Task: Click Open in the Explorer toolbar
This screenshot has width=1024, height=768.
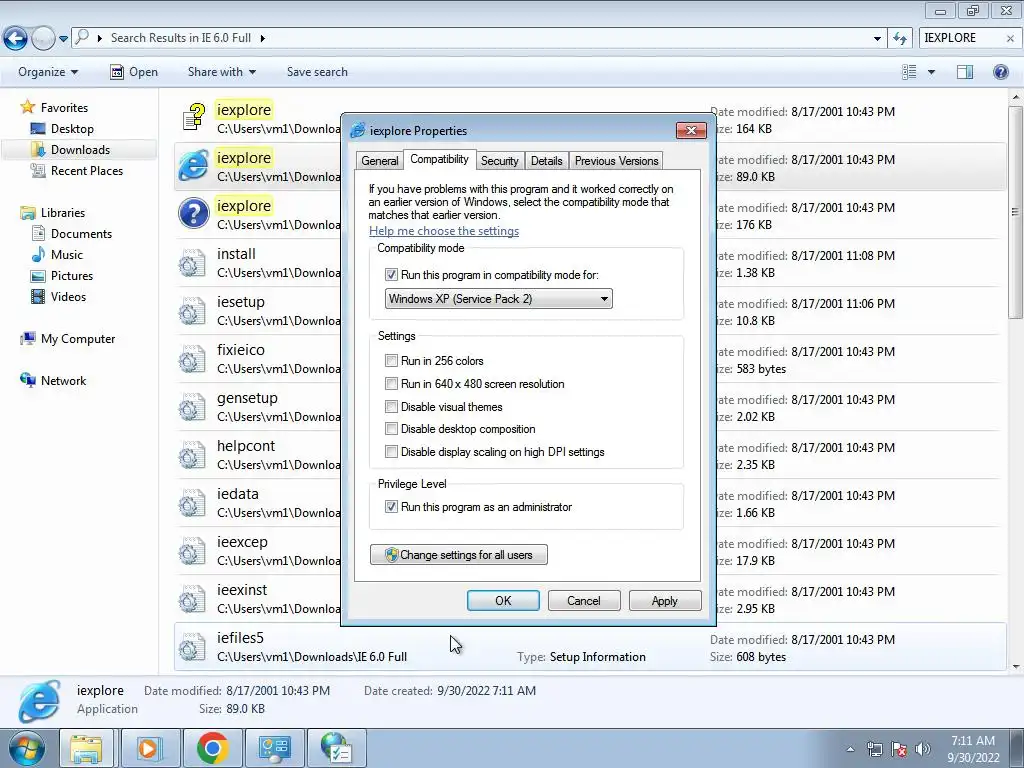Action: click(134, 72)
